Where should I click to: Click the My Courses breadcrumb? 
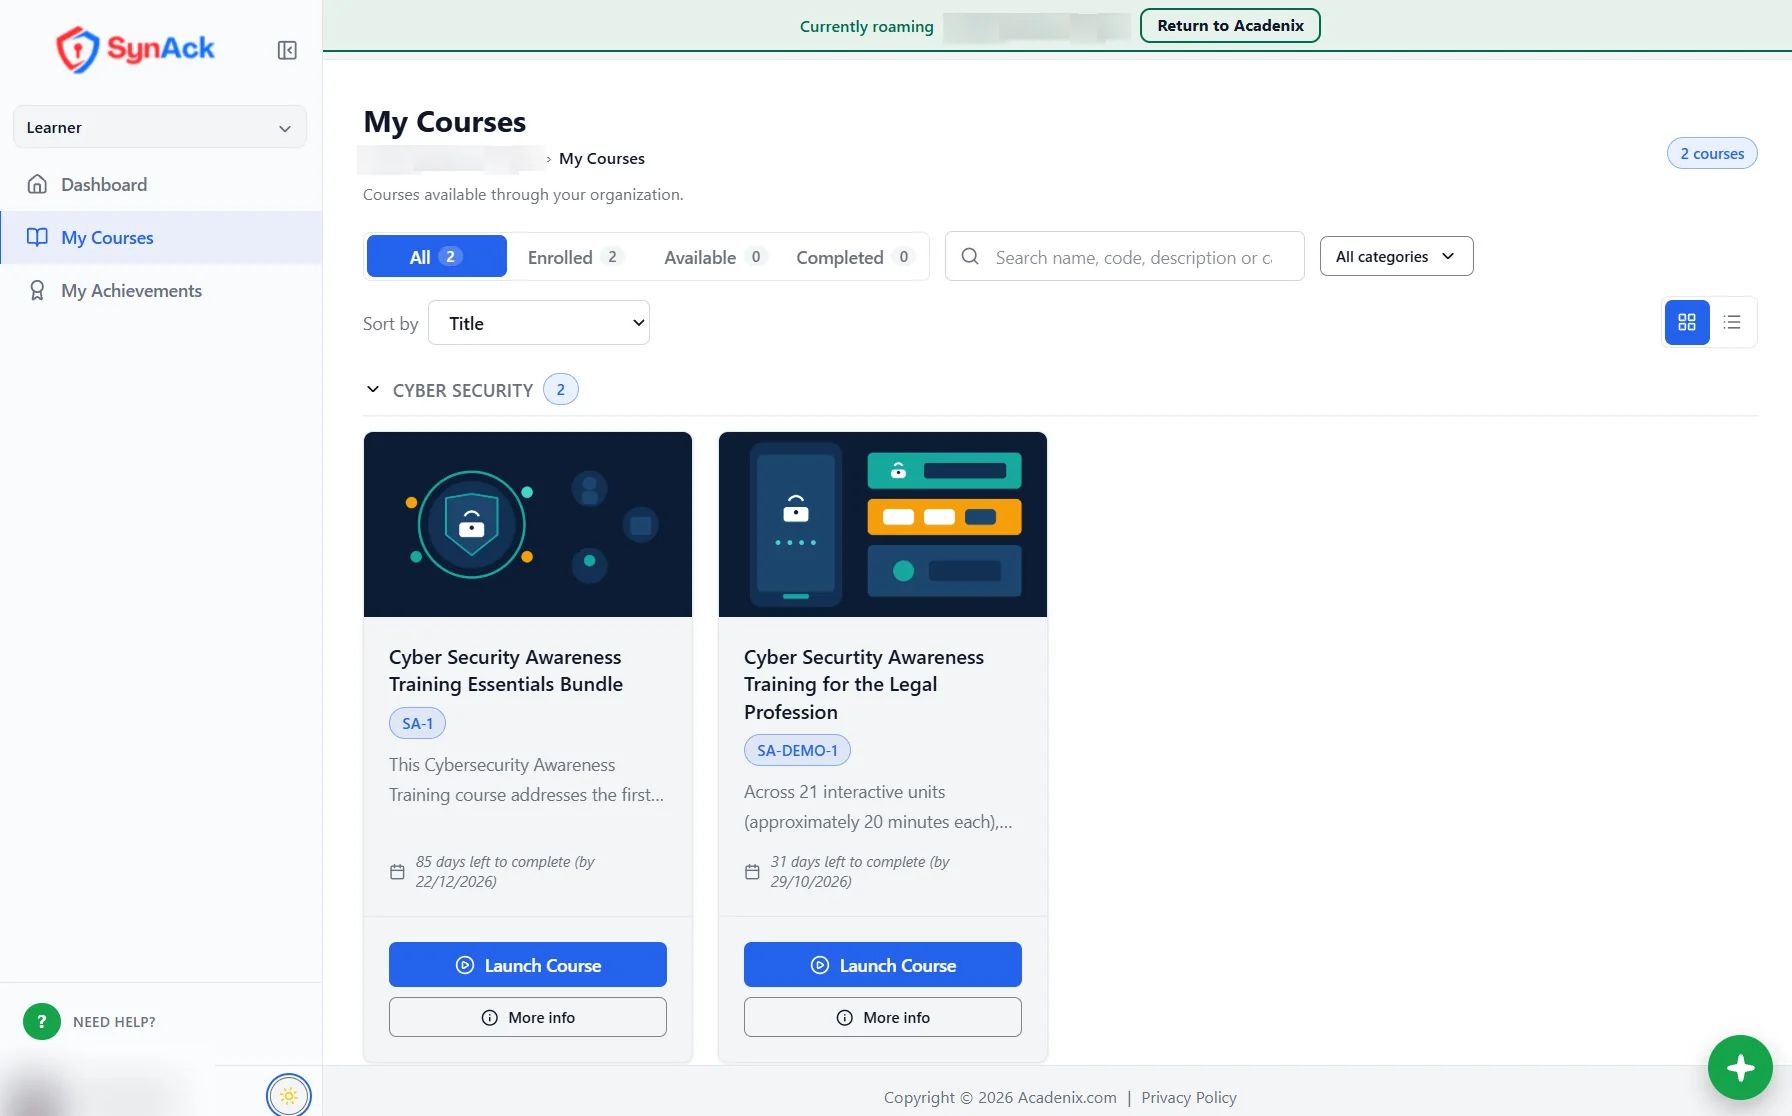coord(602,158)
